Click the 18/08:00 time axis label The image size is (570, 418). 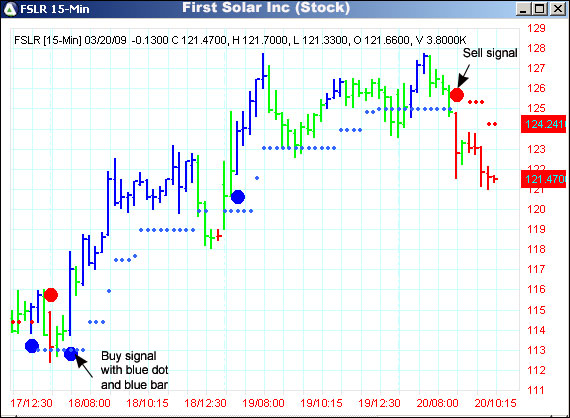click(x=89, y=403)
